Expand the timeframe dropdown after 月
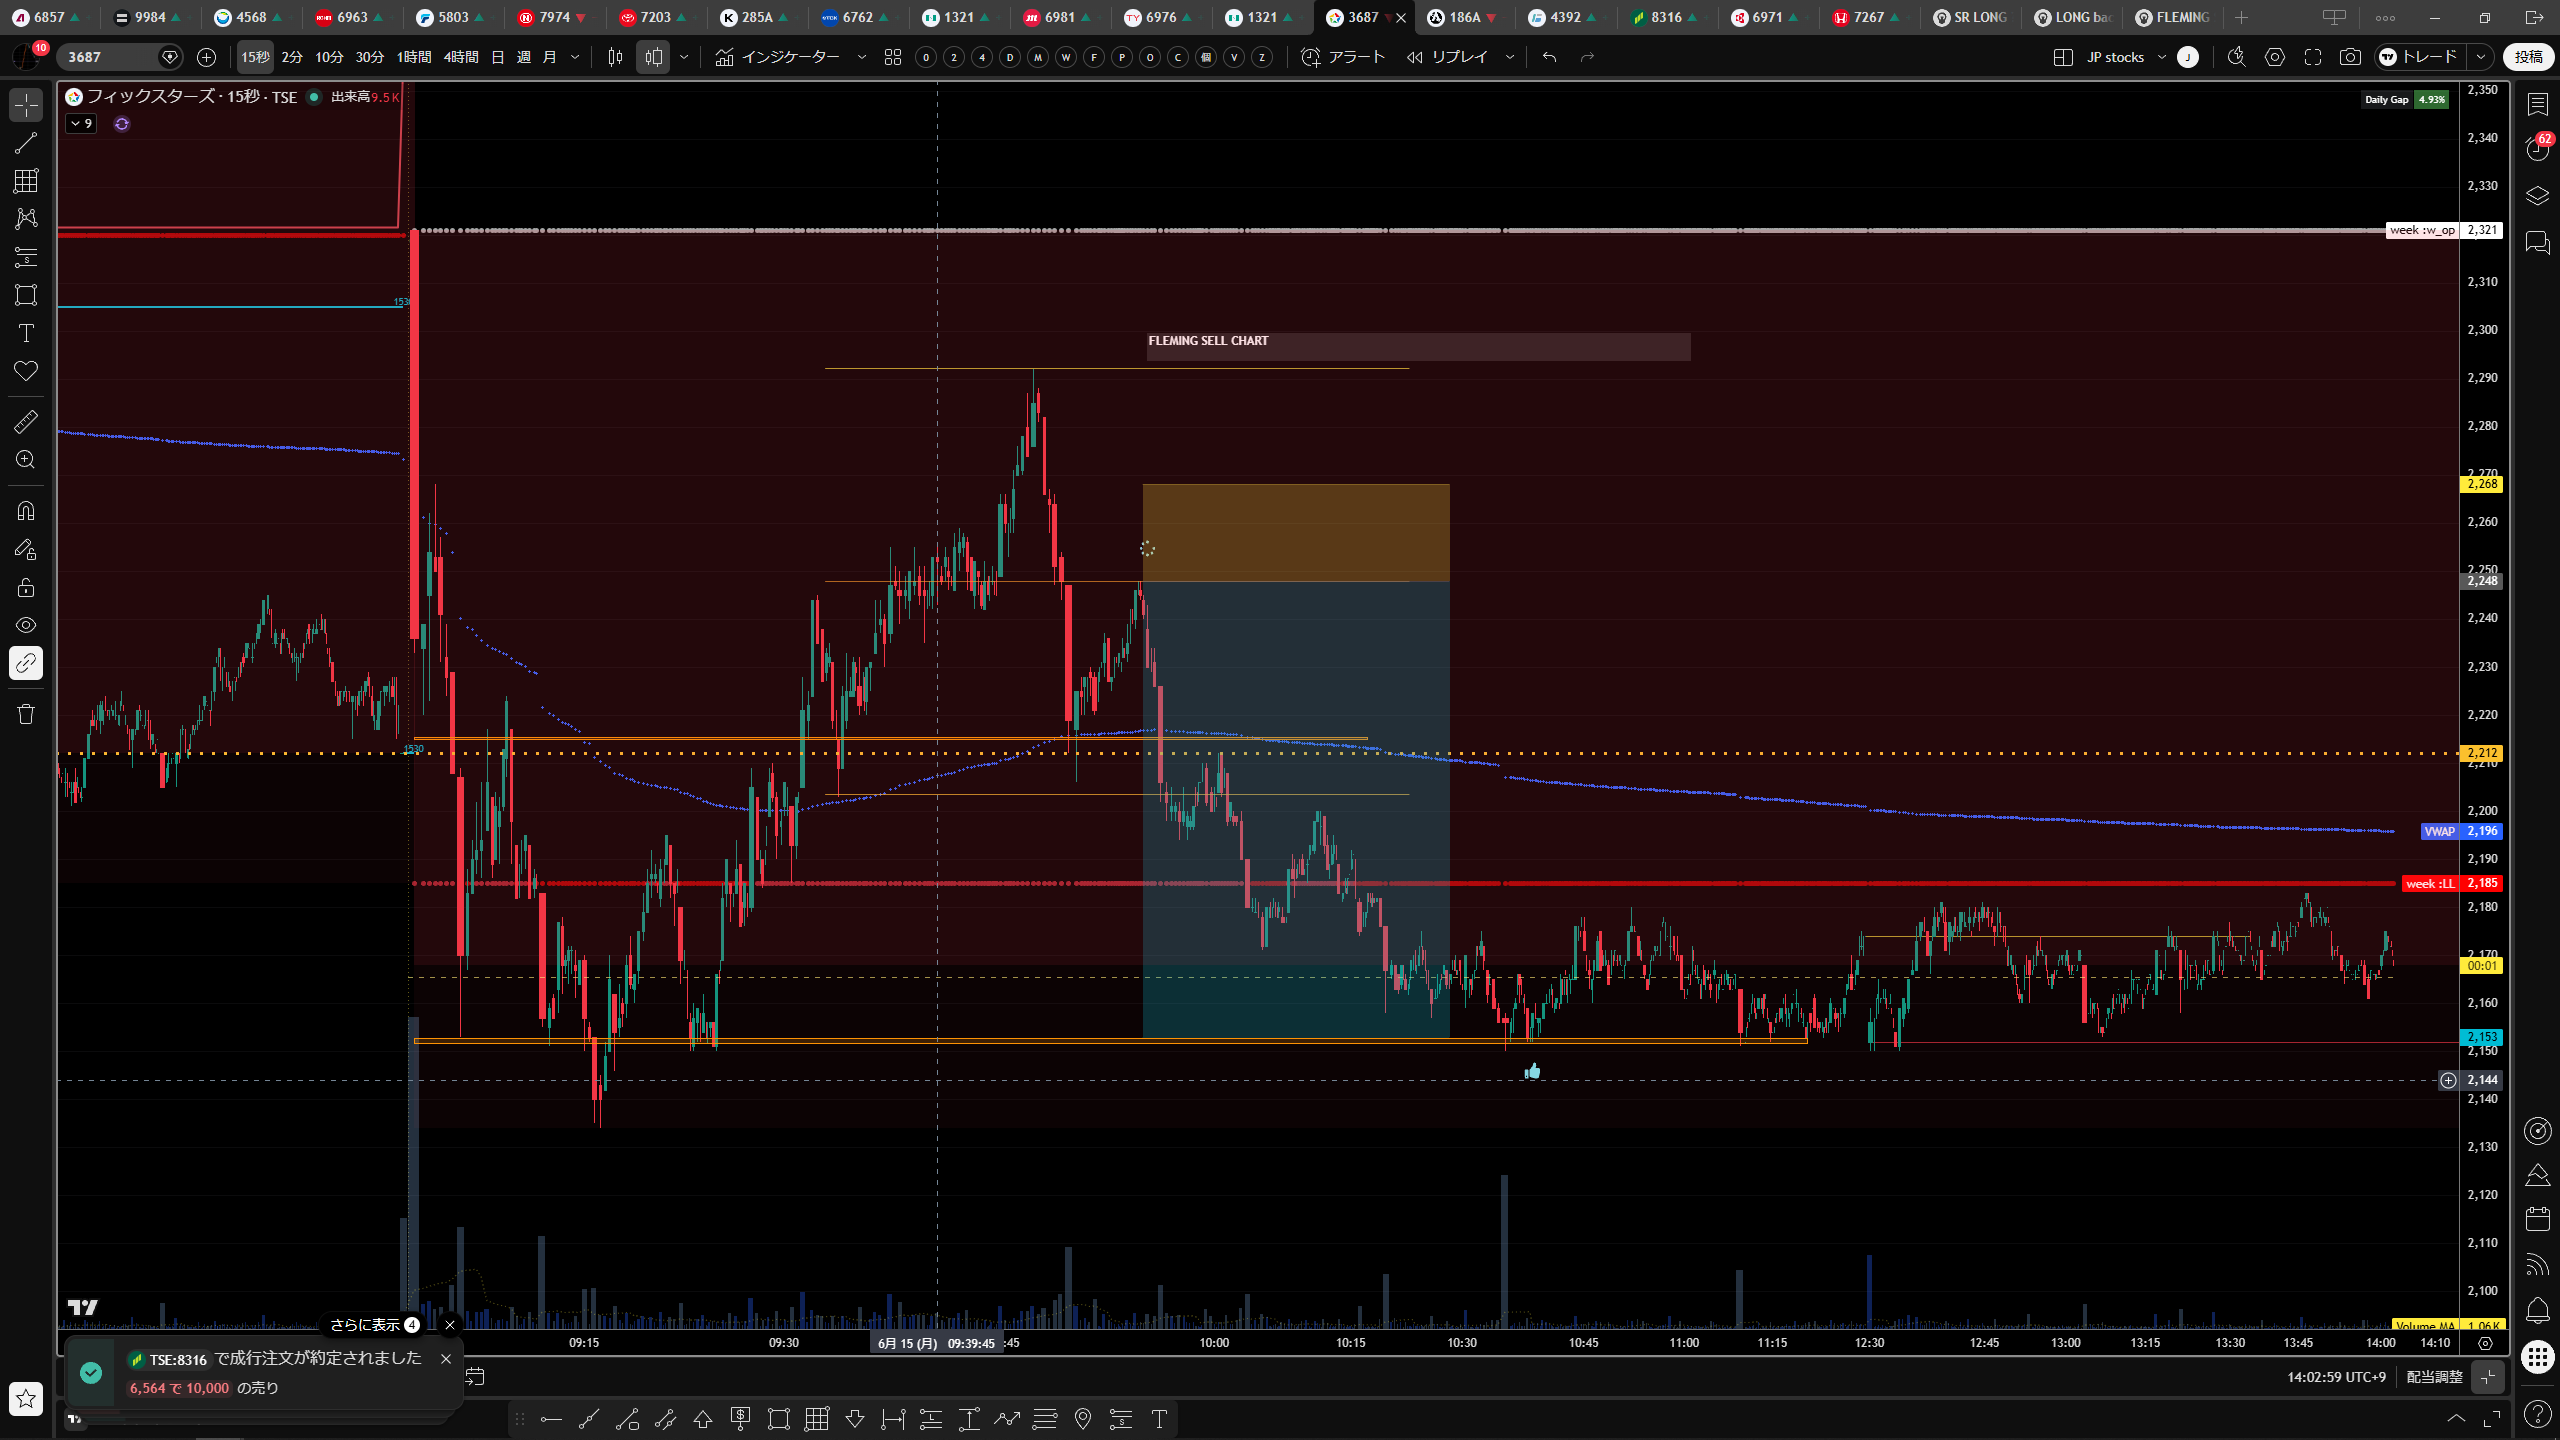Screen dimensions: 2560x1440 [575, 57]
